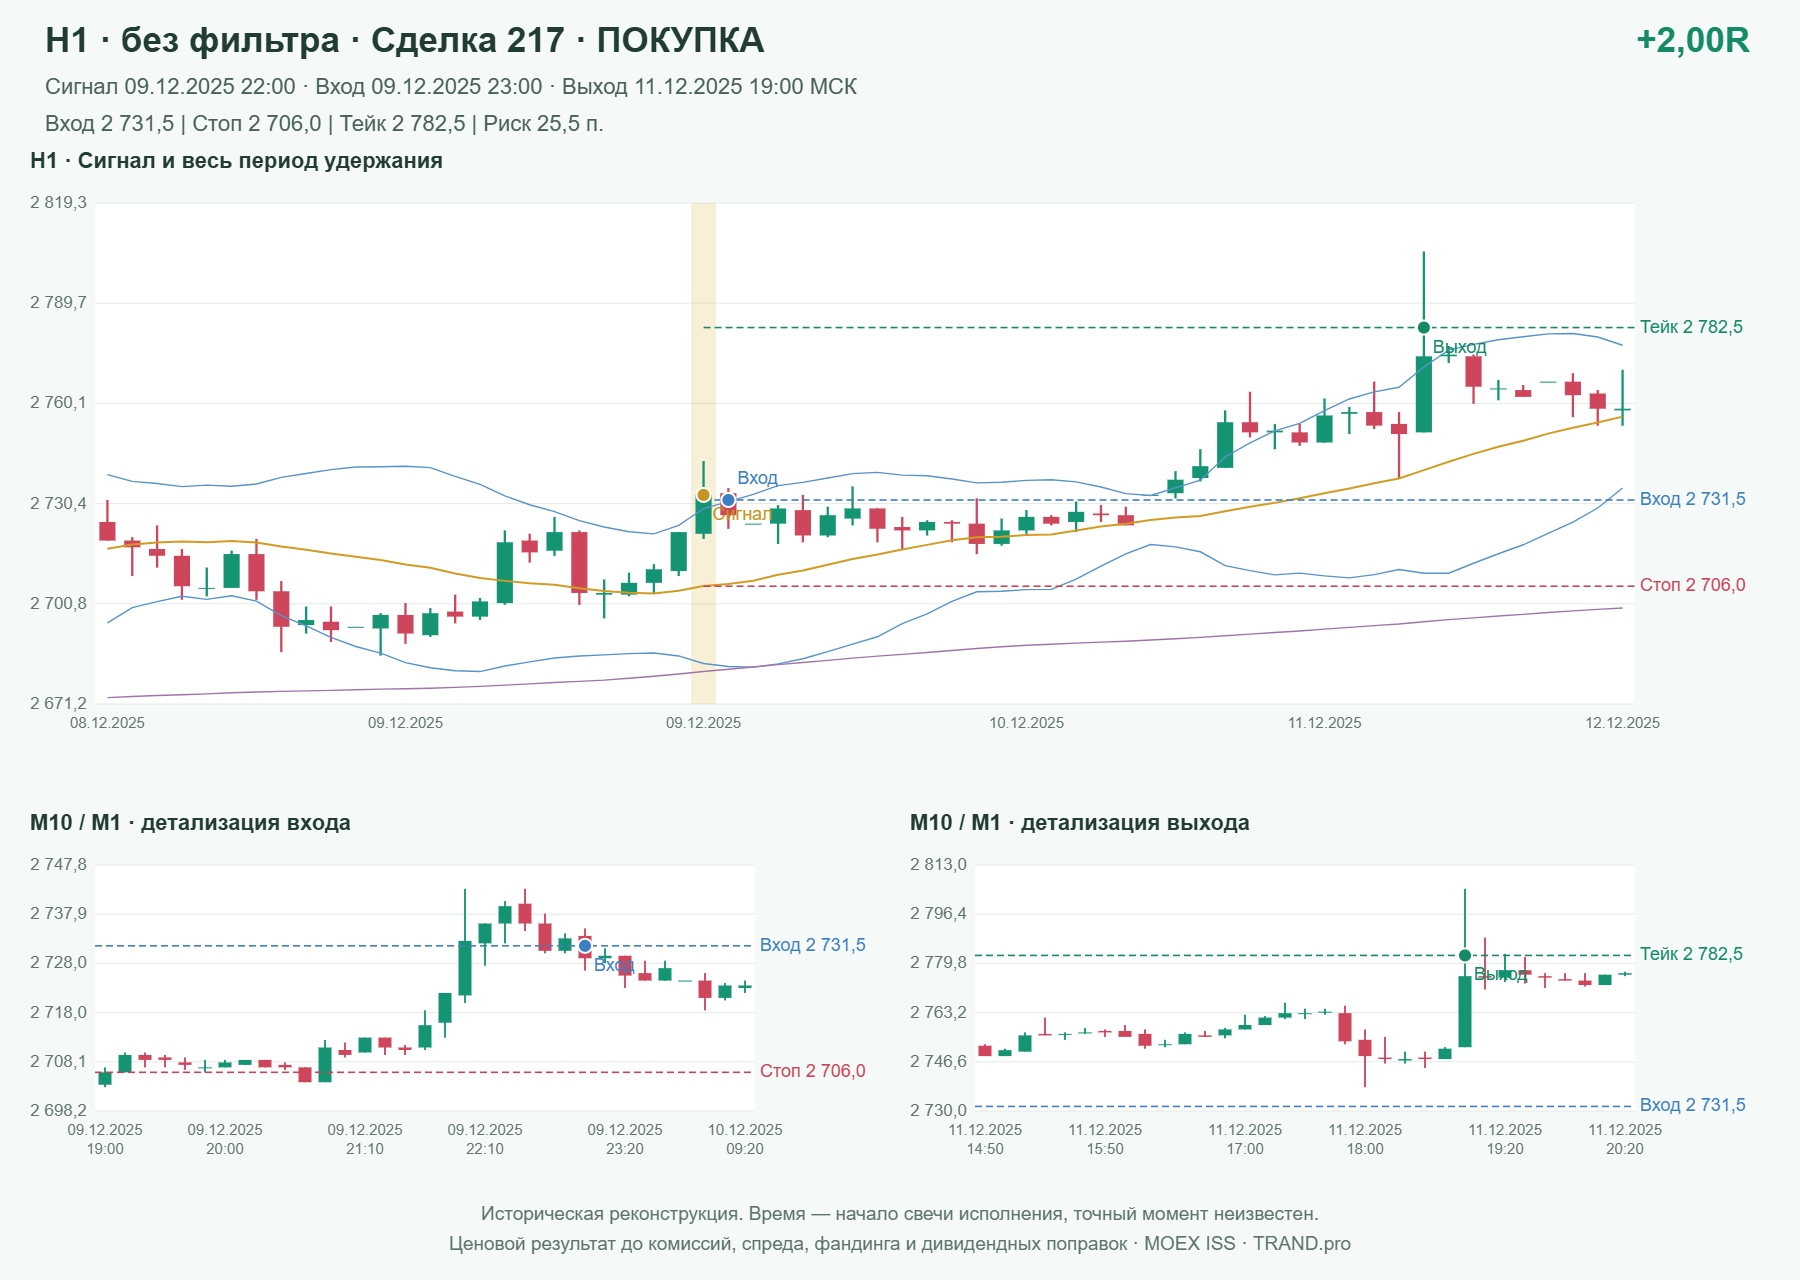Click 'Вход 2 731,5' label on H1 chart
This screenshot has height=1280, width=1800.
1692,499
